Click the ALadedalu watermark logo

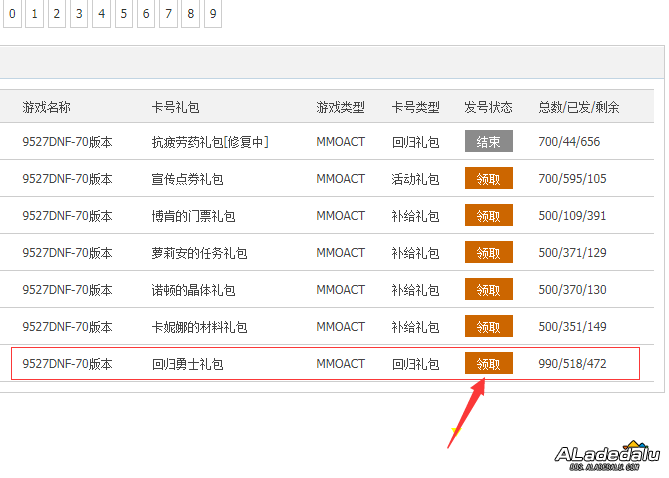608,457
